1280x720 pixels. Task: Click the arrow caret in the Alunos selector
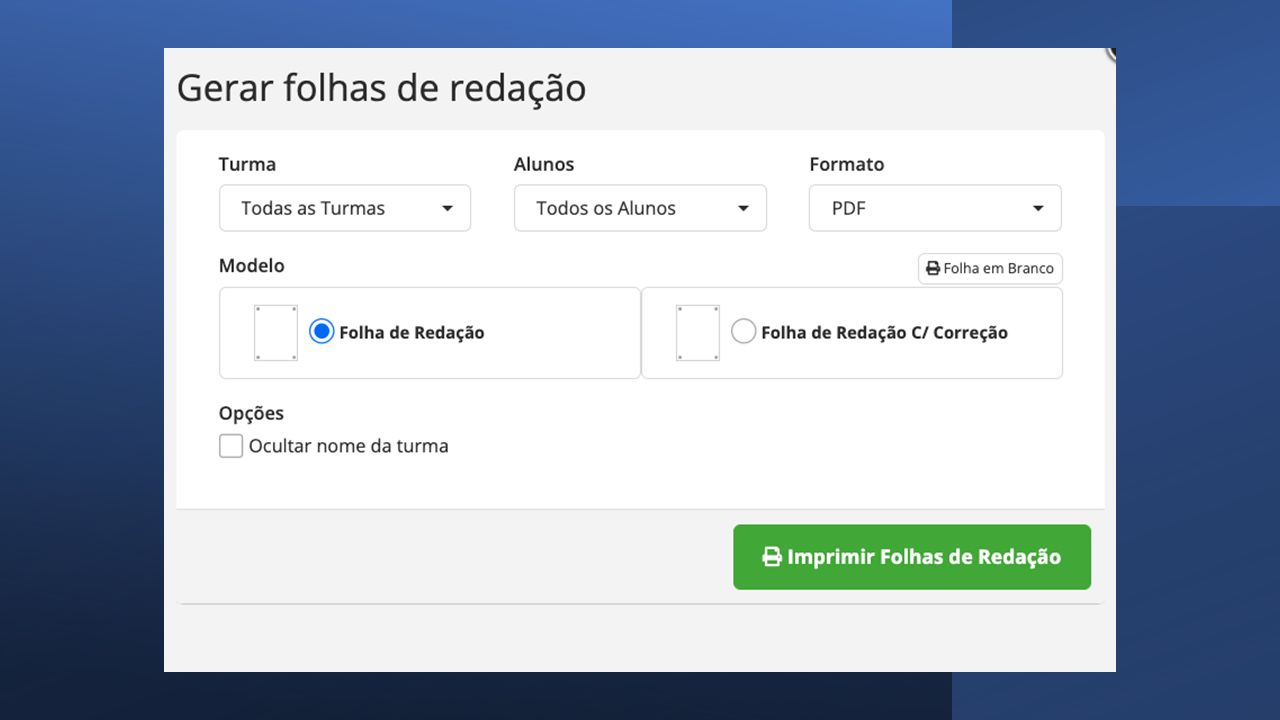tap(743, 209)
